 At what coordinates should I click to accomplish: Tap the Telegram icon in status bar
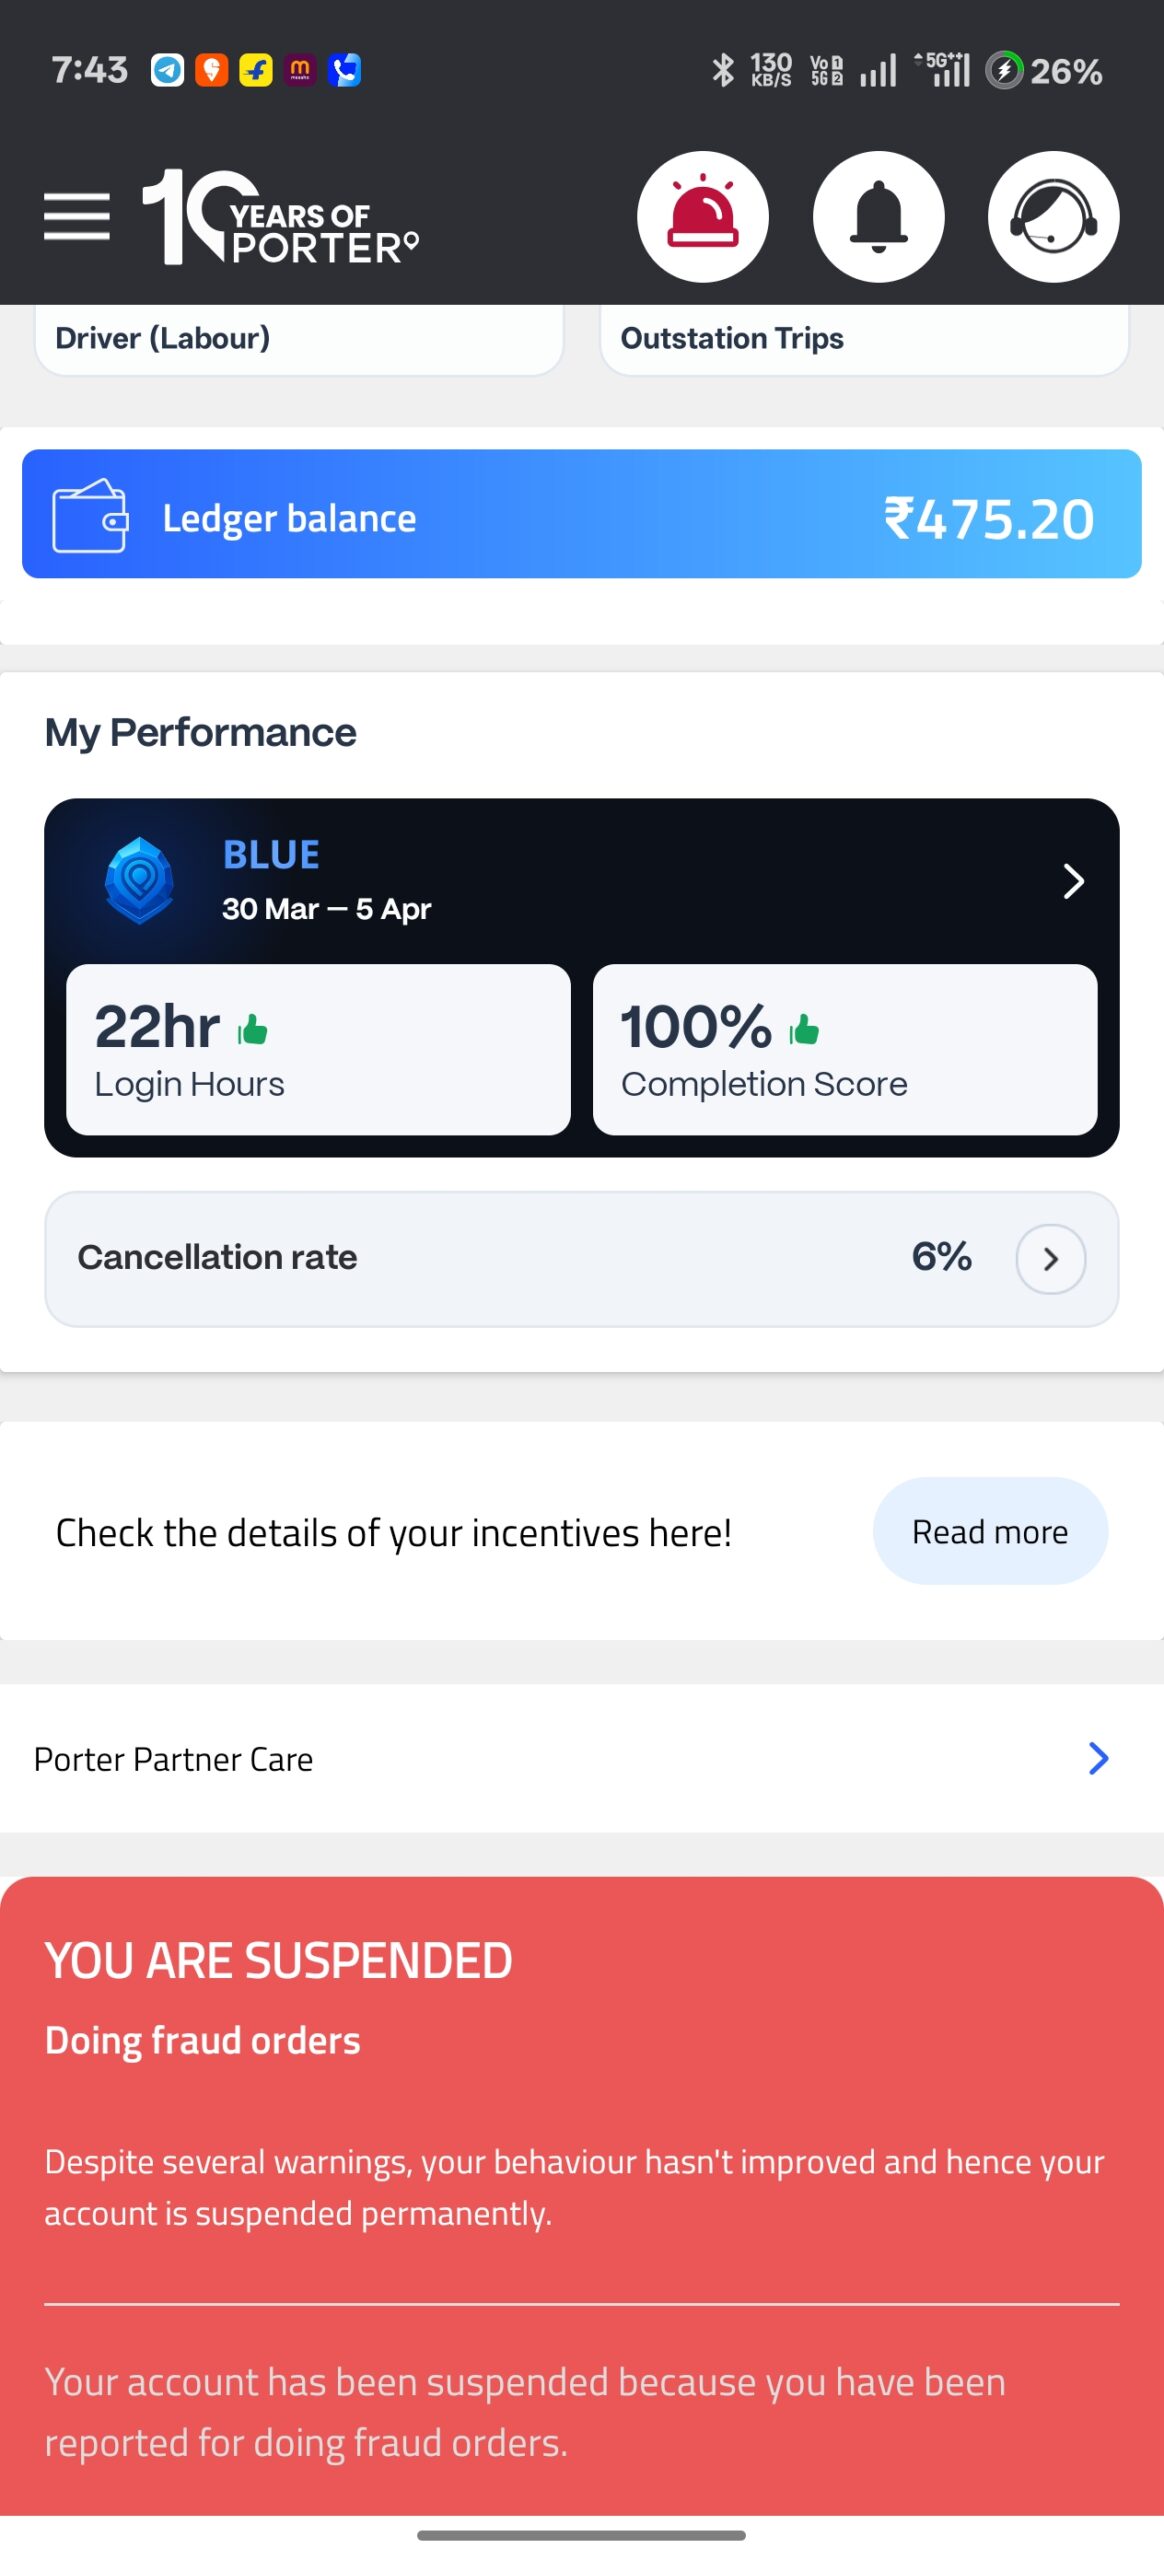click(167, 70)
